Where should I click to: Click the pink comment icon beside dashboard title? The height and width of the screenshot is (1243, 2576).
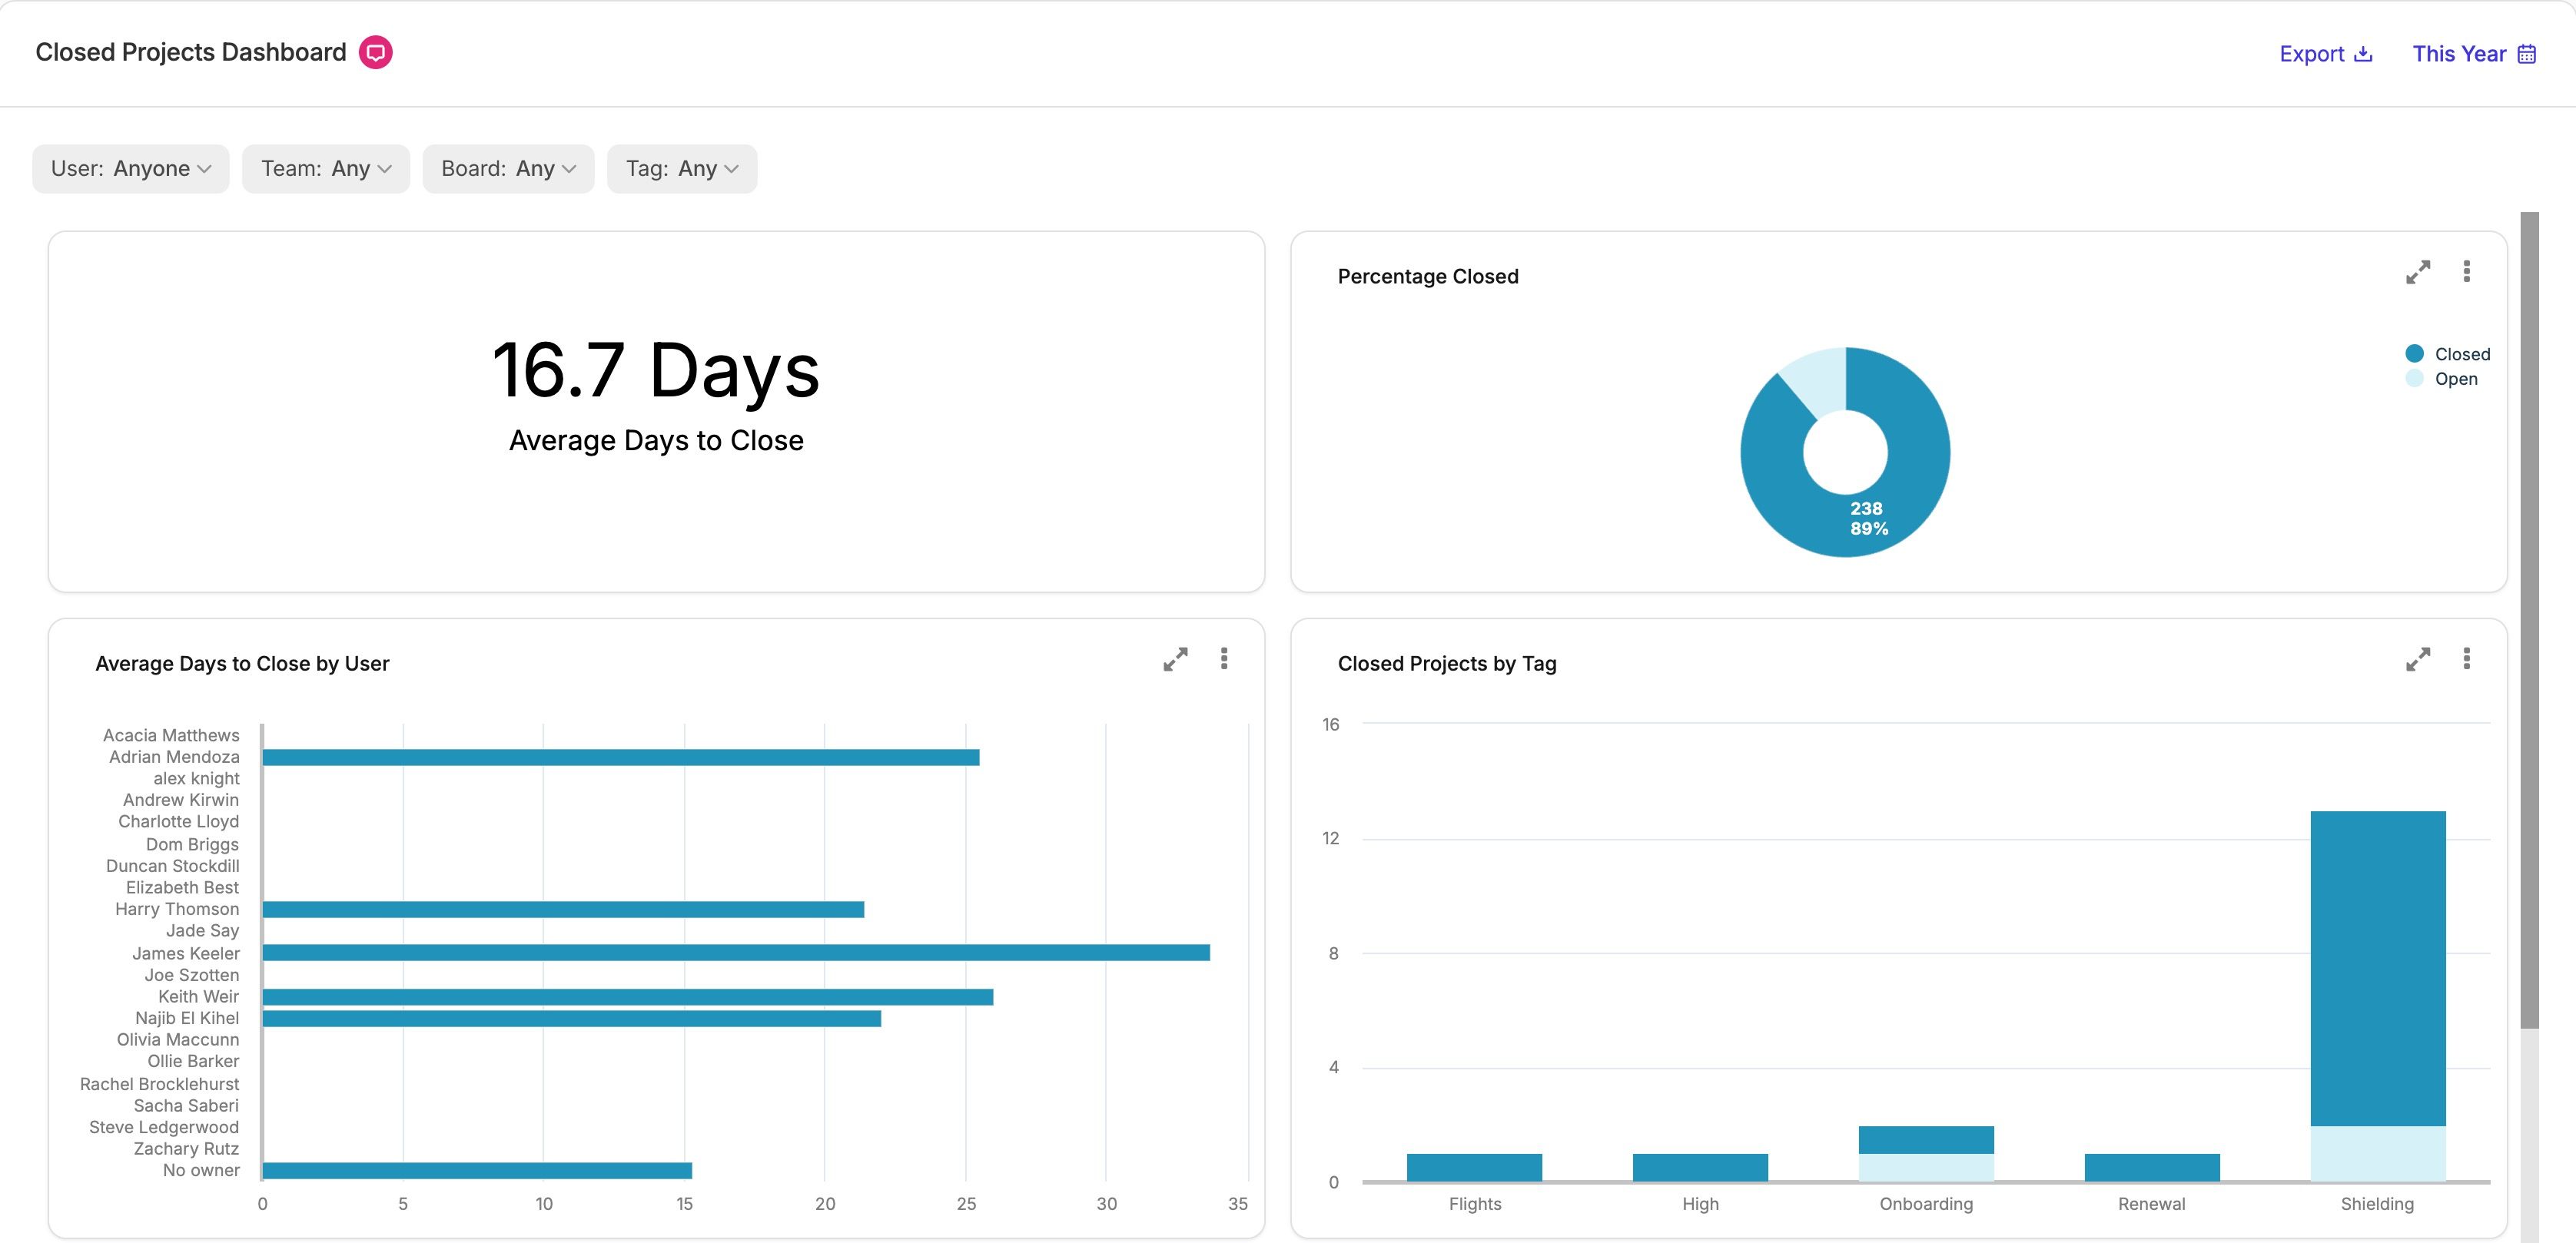tap(375, 52)
